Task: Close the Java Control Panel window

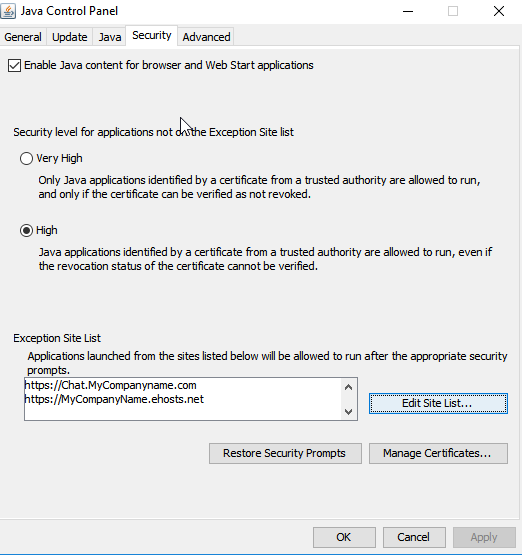Action: (x=499, y=11)
